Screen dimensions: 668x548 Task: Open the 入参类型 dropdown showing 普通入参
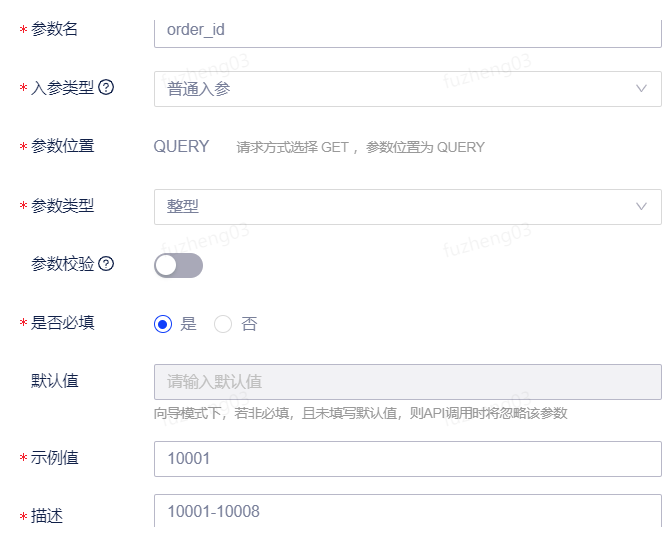tap(408, 89)
